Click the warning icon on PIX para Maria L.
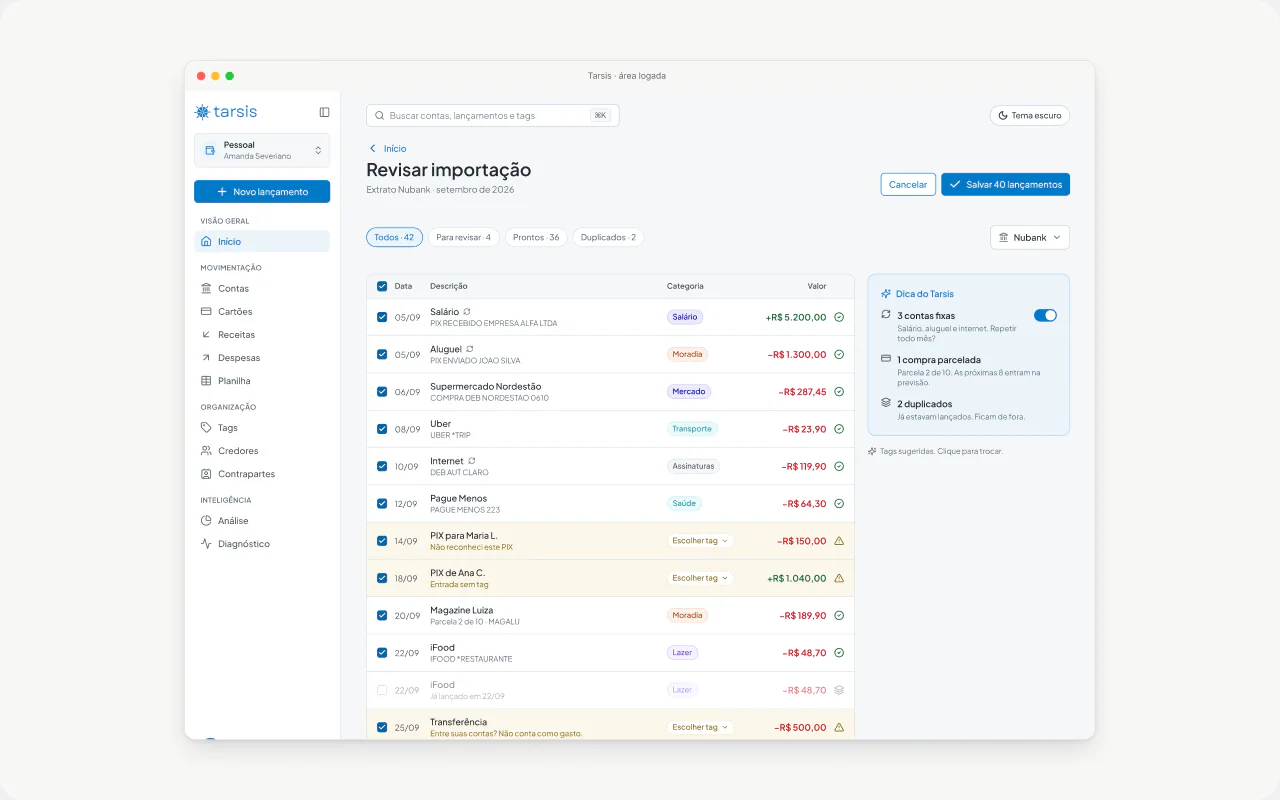The image size is (1280, 800). [x=839, y=541]
